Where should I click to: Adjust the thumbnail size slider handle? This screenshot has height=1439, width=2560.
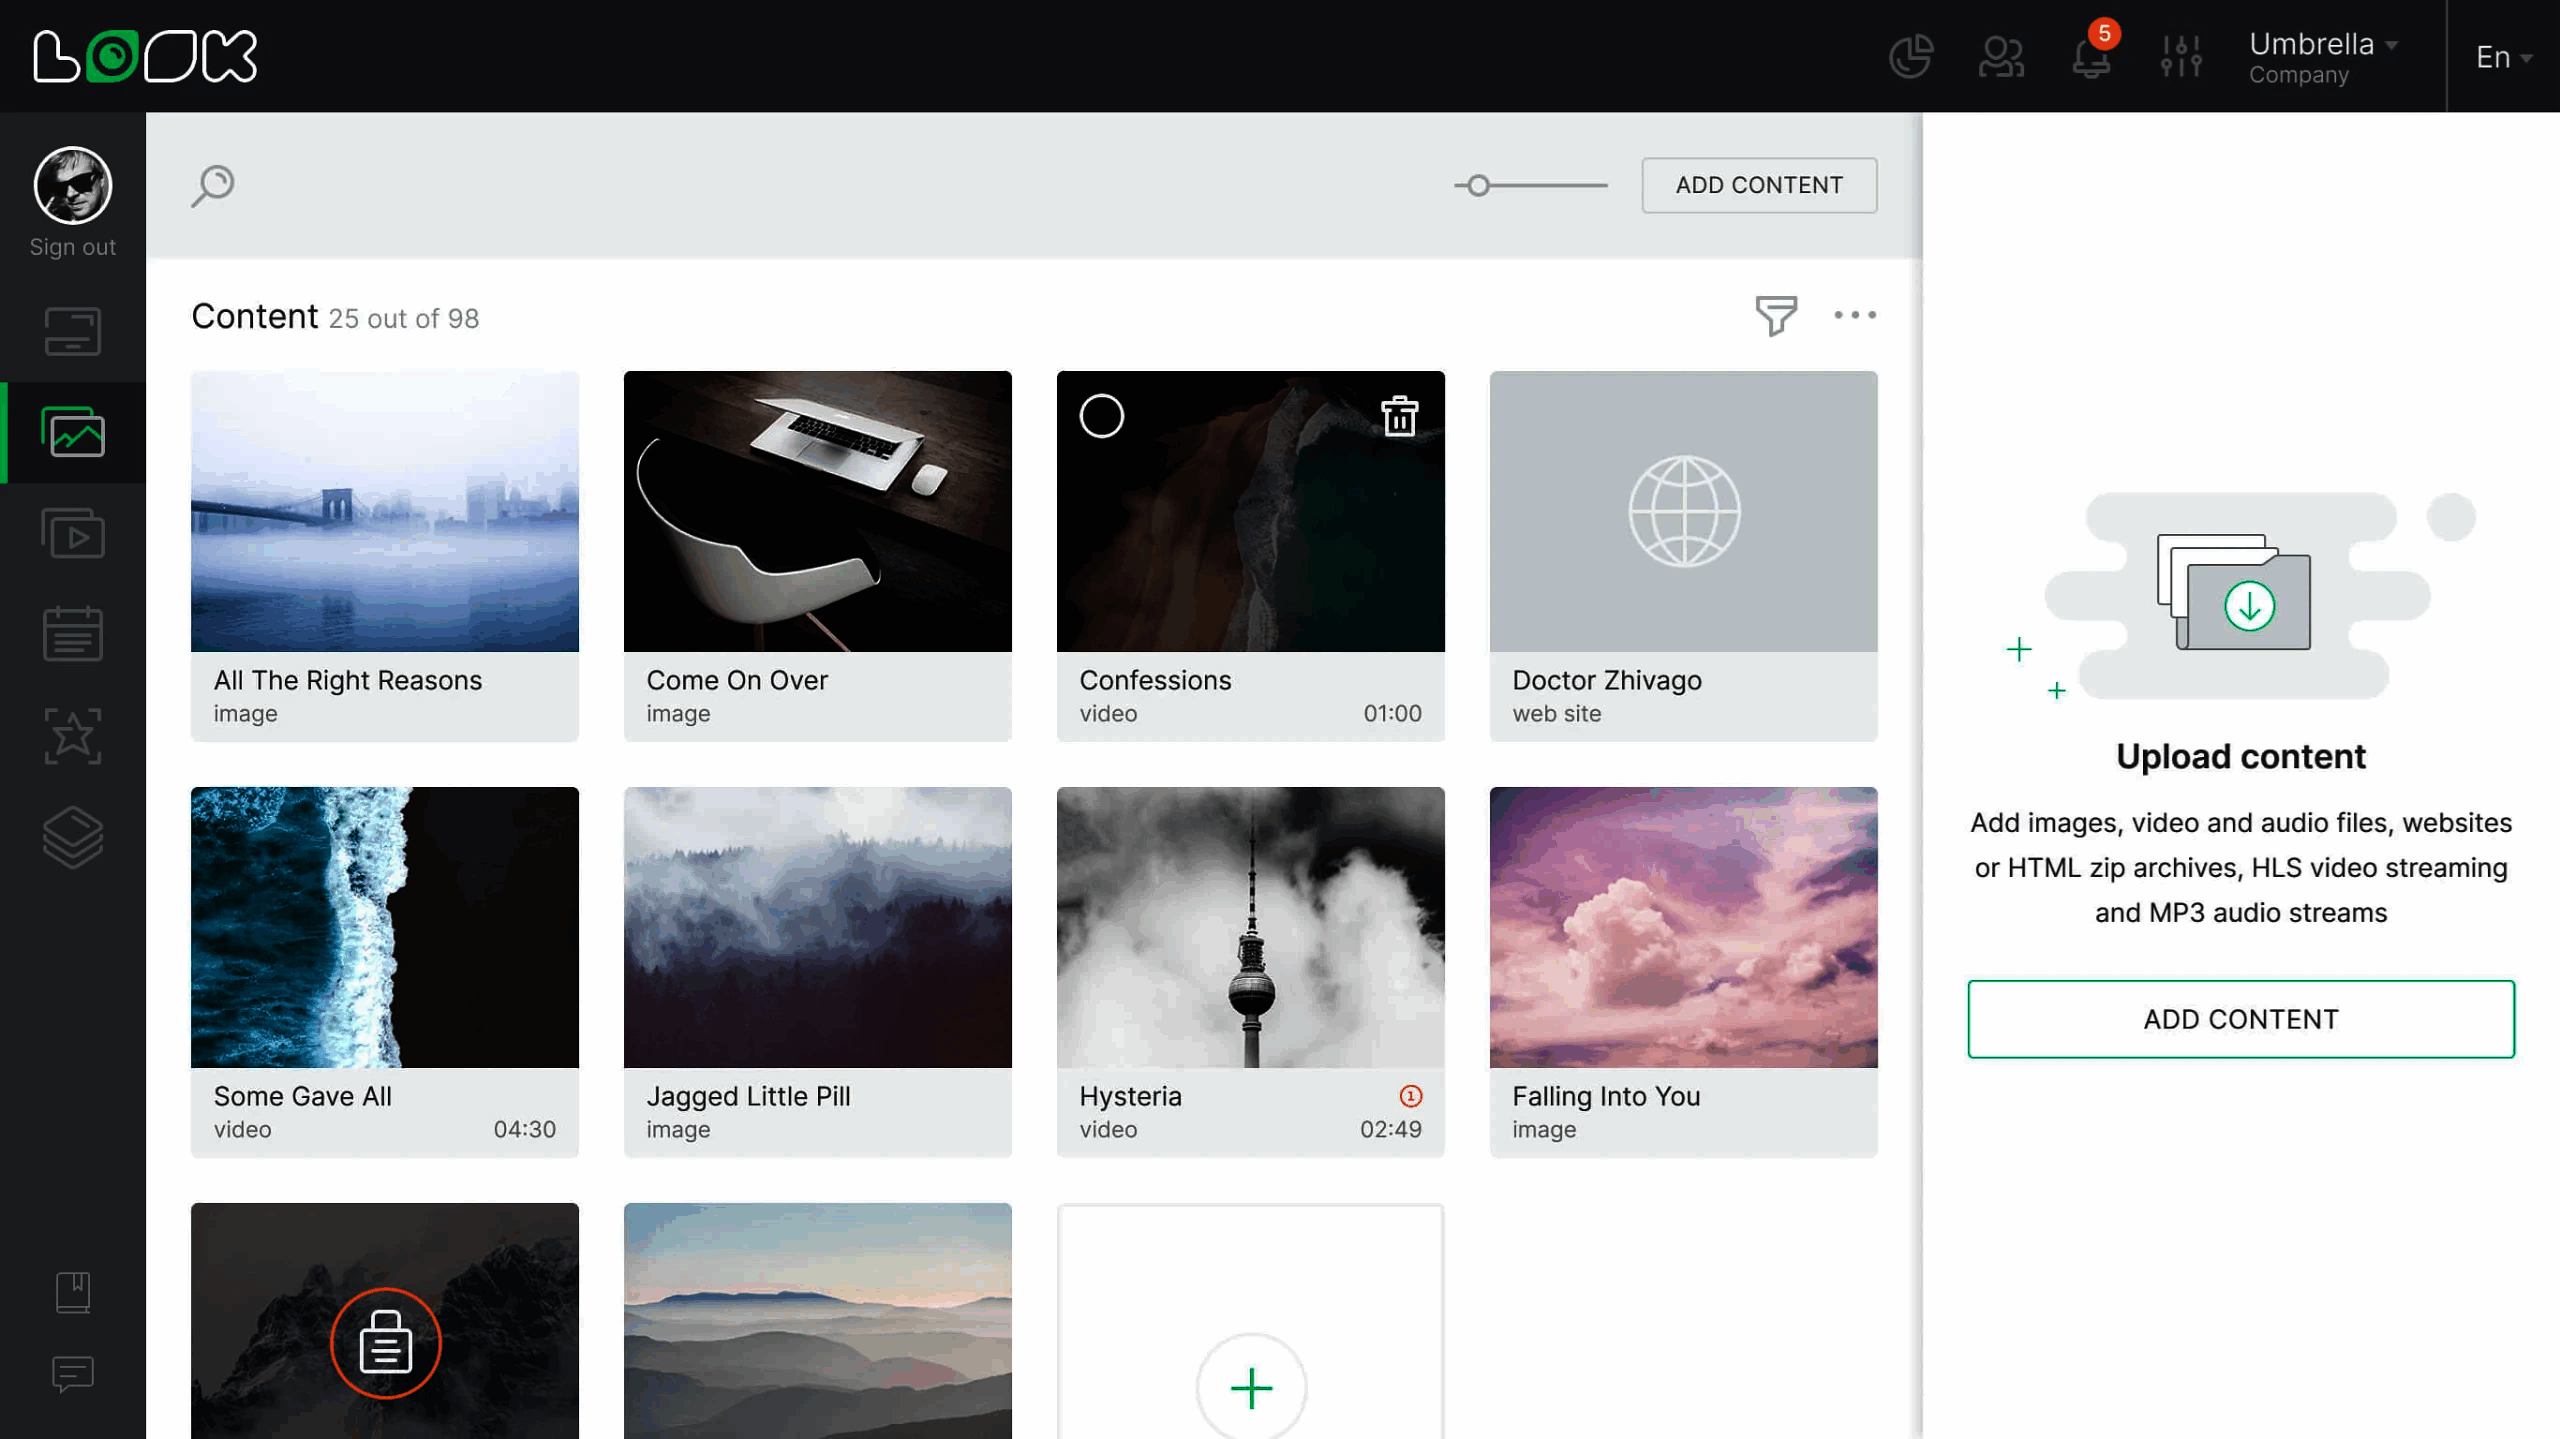click(1478, 185)
